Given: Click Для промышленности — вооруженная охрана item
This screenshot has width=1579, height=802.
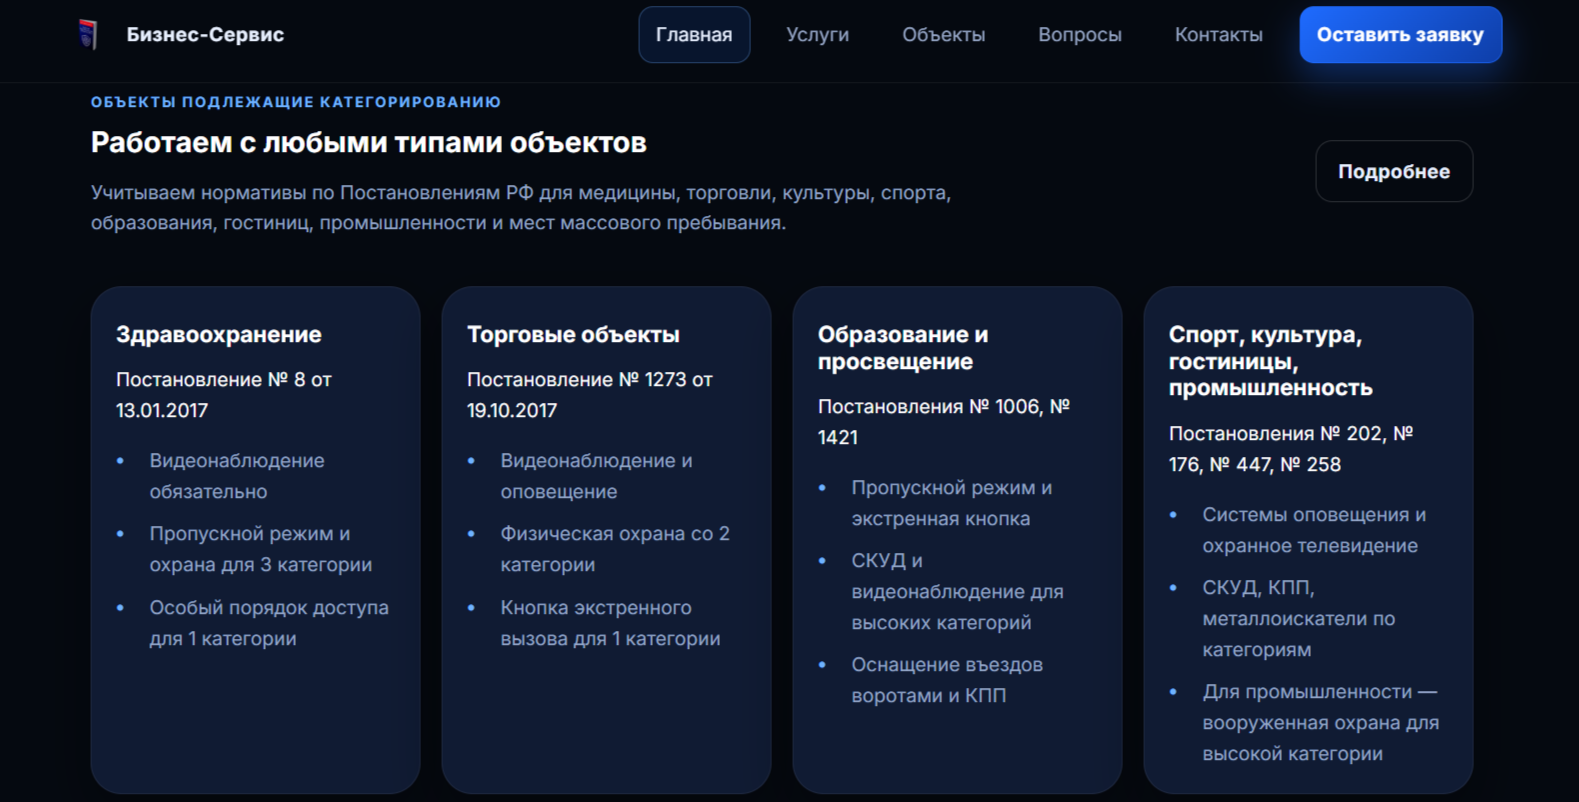Looking at the screenshot, I should tap(1320, 722).
